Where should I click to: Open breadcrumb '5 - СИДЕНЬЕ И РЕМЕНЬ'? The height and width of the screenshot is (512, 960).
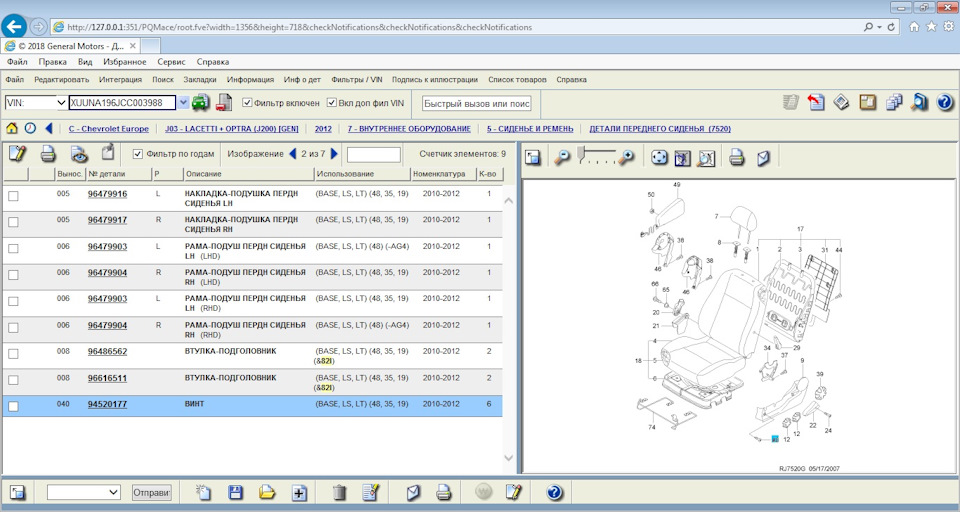coord(530,129)
